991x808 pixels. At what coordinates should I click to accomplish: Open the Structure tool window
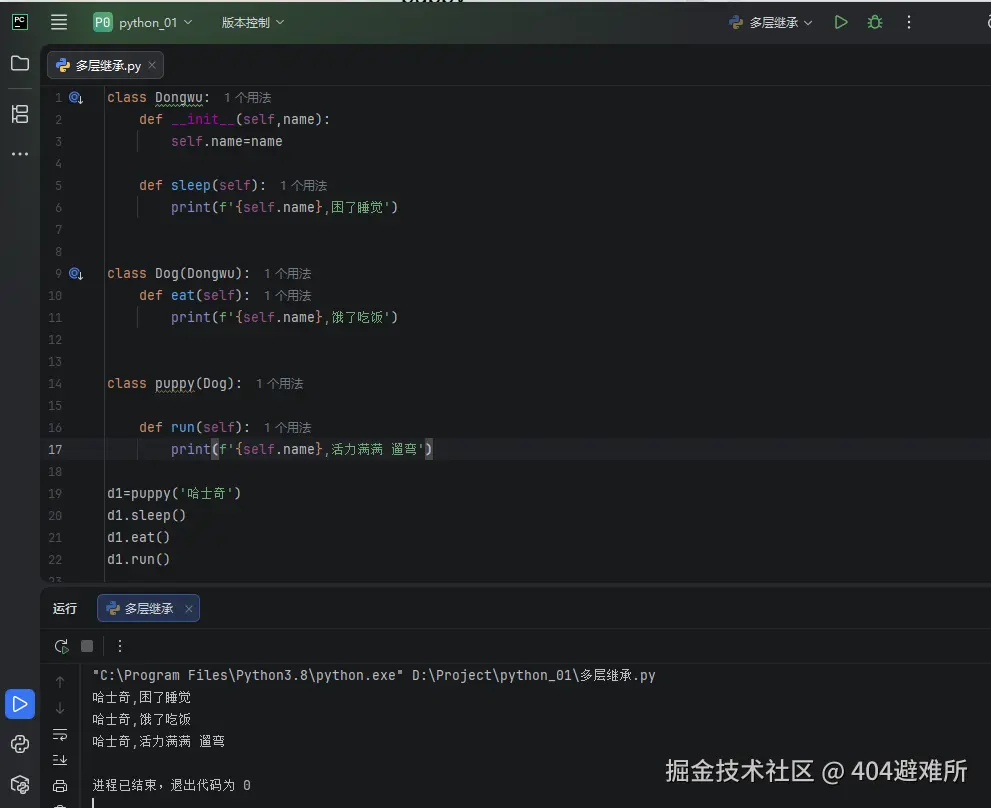(x=20, y=114)
